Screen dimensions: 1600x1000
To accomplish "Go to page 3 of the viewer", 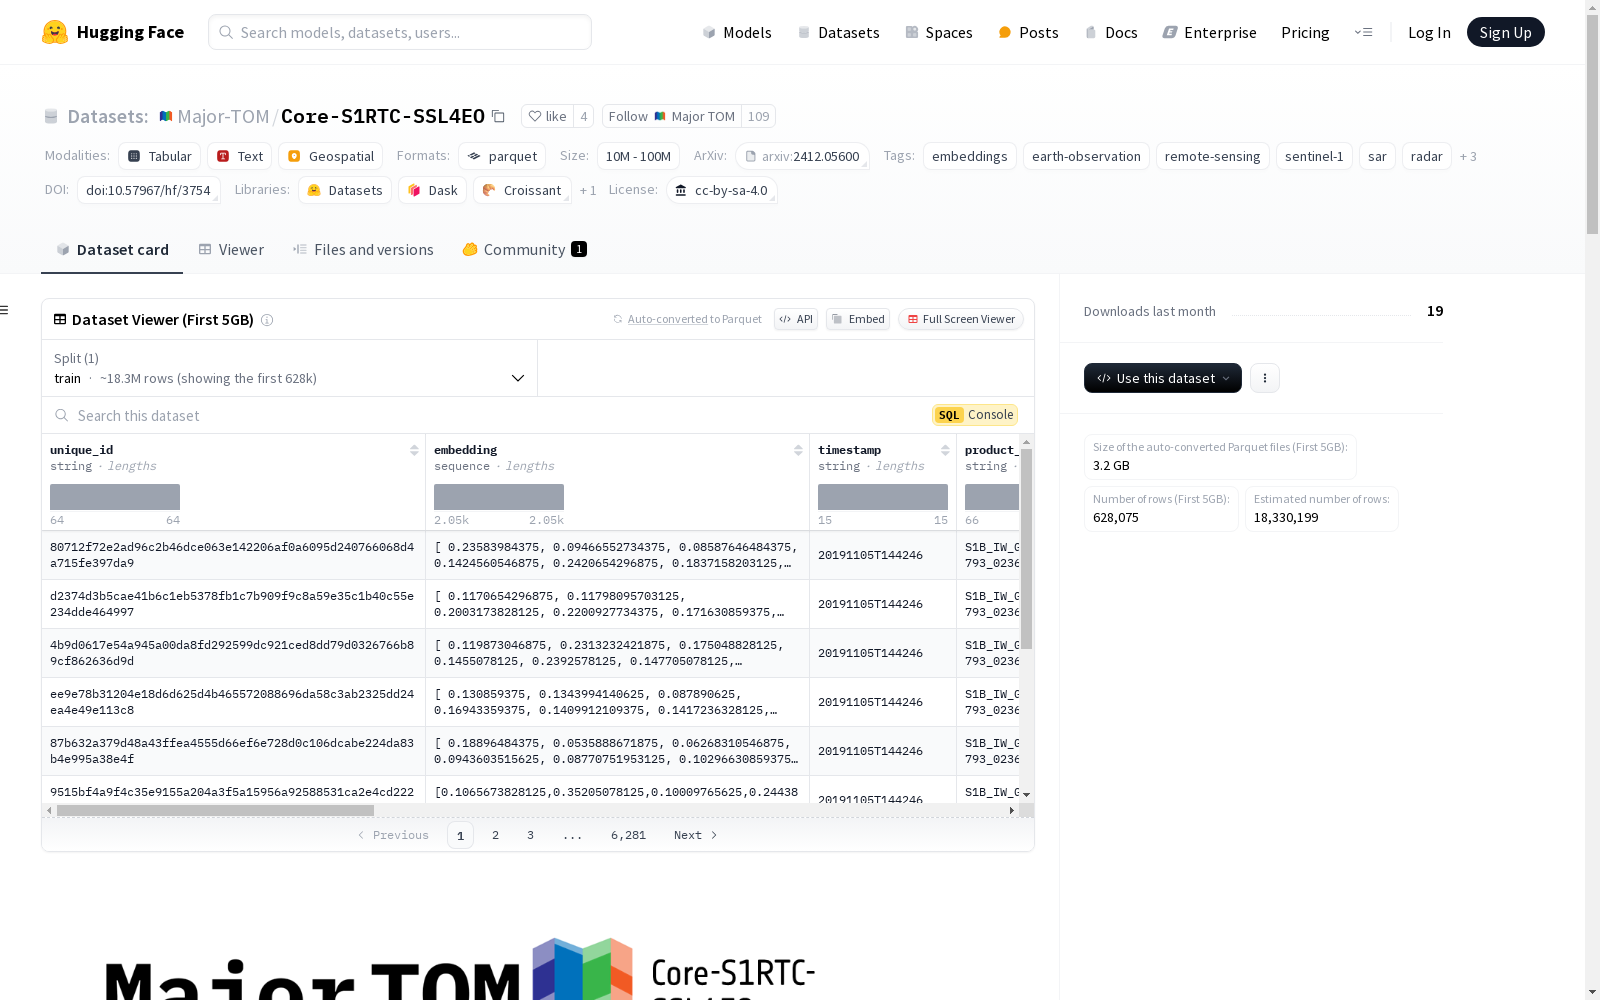I will tap(530, 835).
